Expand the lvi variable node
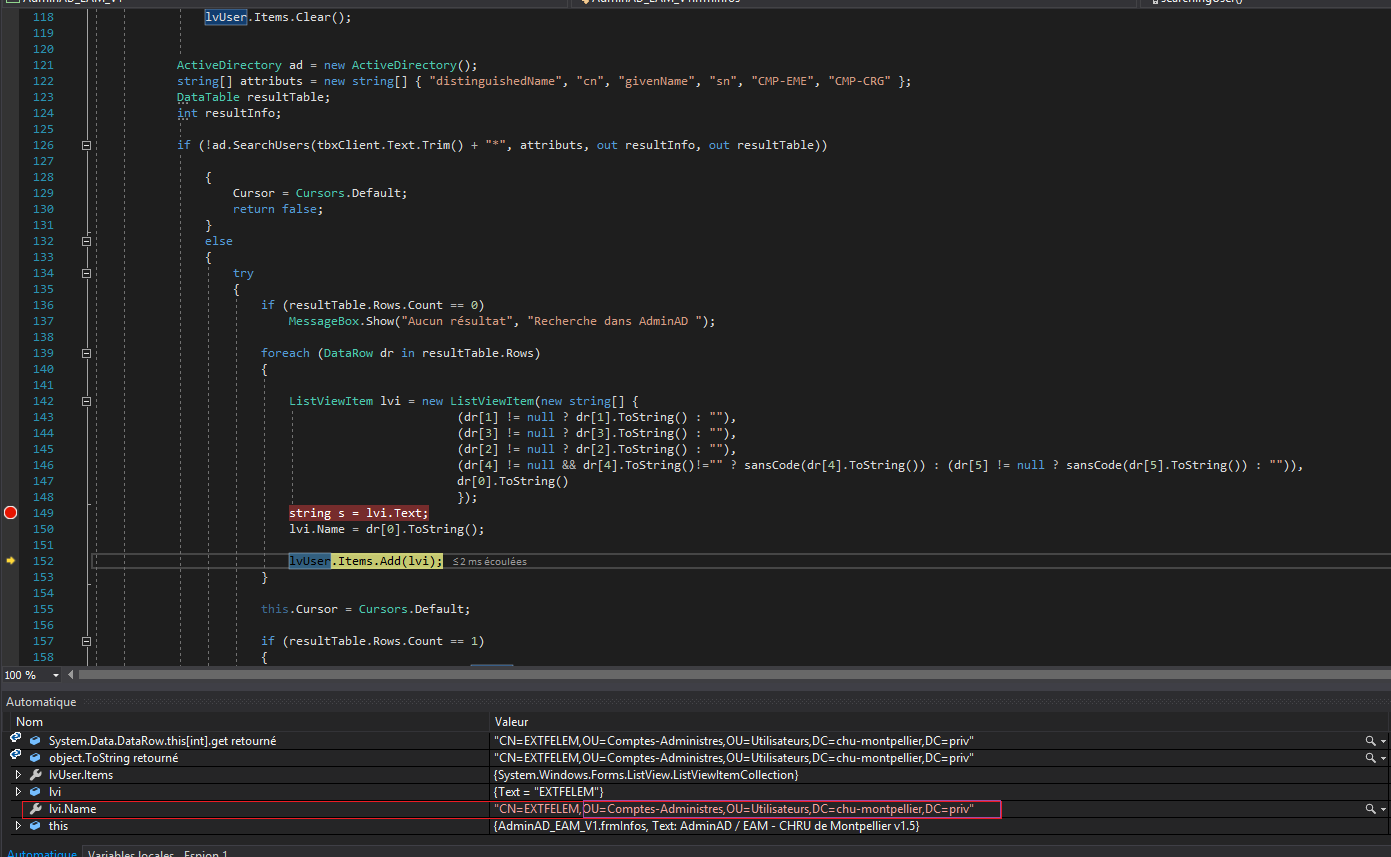The height and width of the screenshot is (857, 1391). pyautogui.click(x=18, y=792)
